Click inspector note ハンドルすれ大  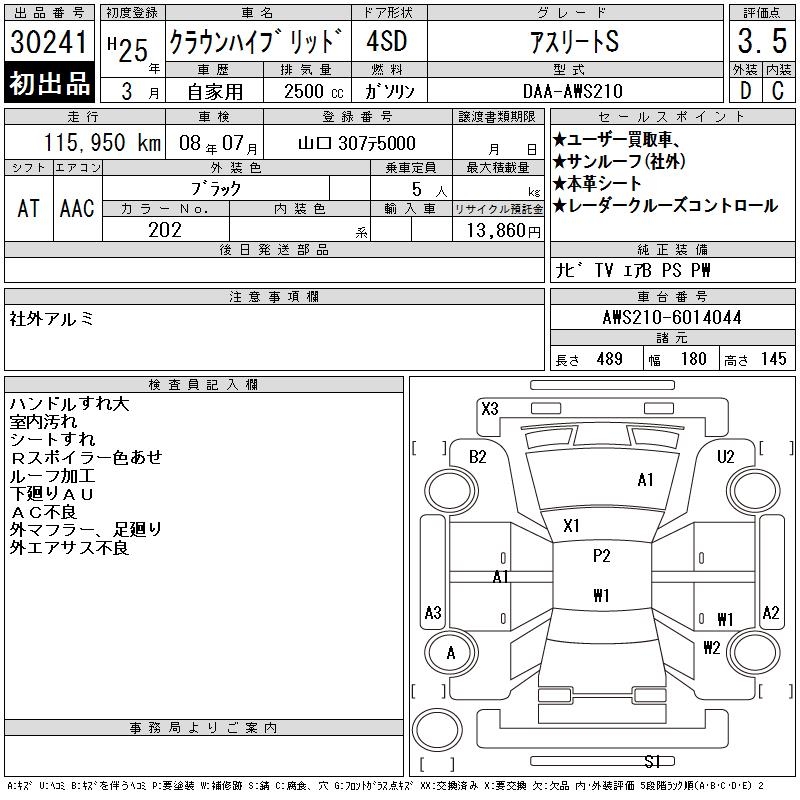tap(69, 404)
